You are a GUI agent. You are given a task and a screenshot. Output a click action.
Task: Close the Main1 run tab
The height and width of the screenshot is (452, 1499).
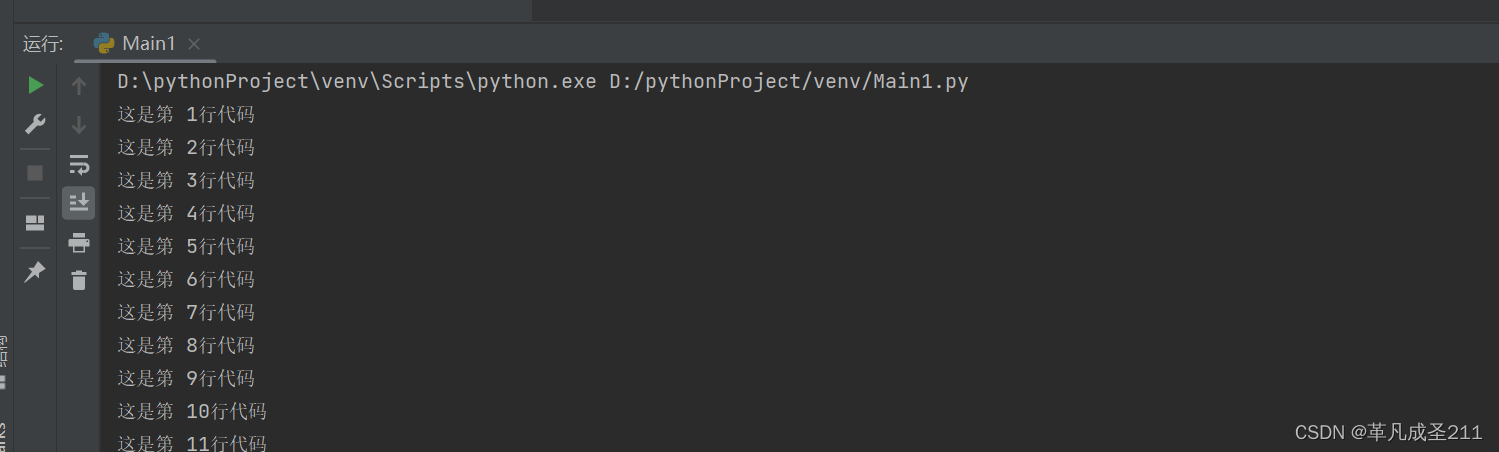pyautogui.click(x=194, y=44)
